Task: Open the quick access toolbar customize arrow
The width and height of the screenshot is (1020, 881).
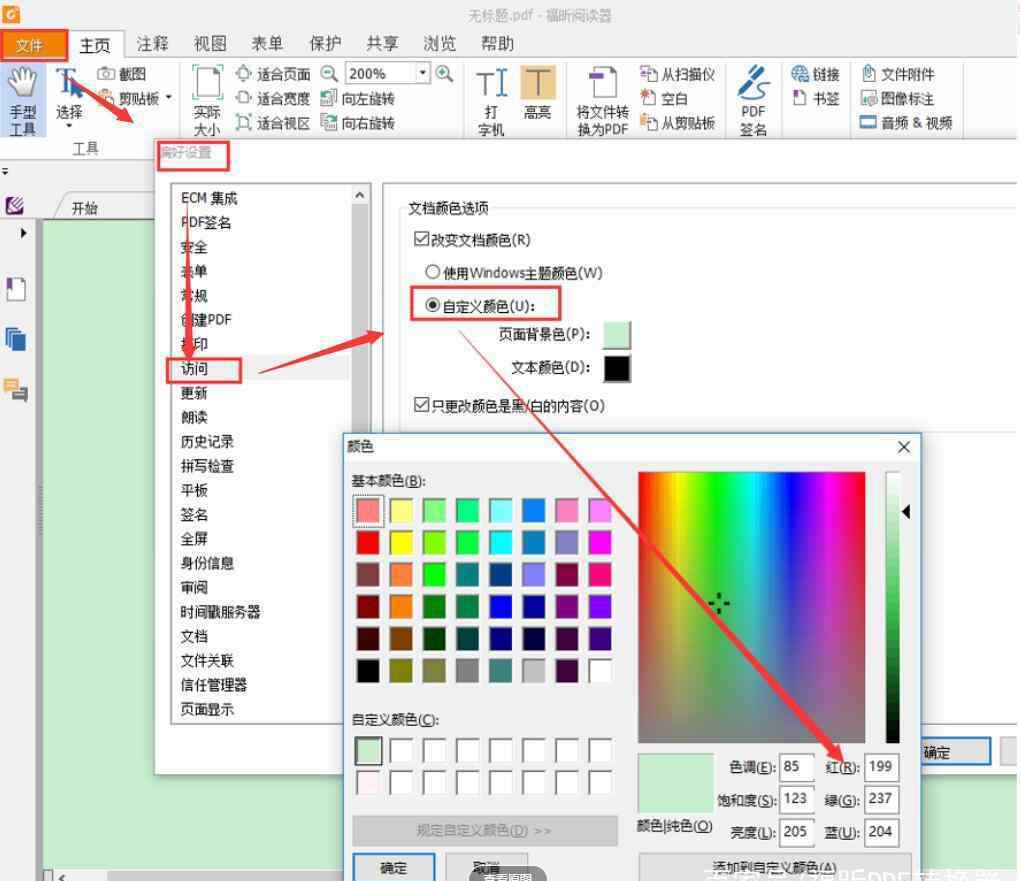Action: tap(5, 171)
